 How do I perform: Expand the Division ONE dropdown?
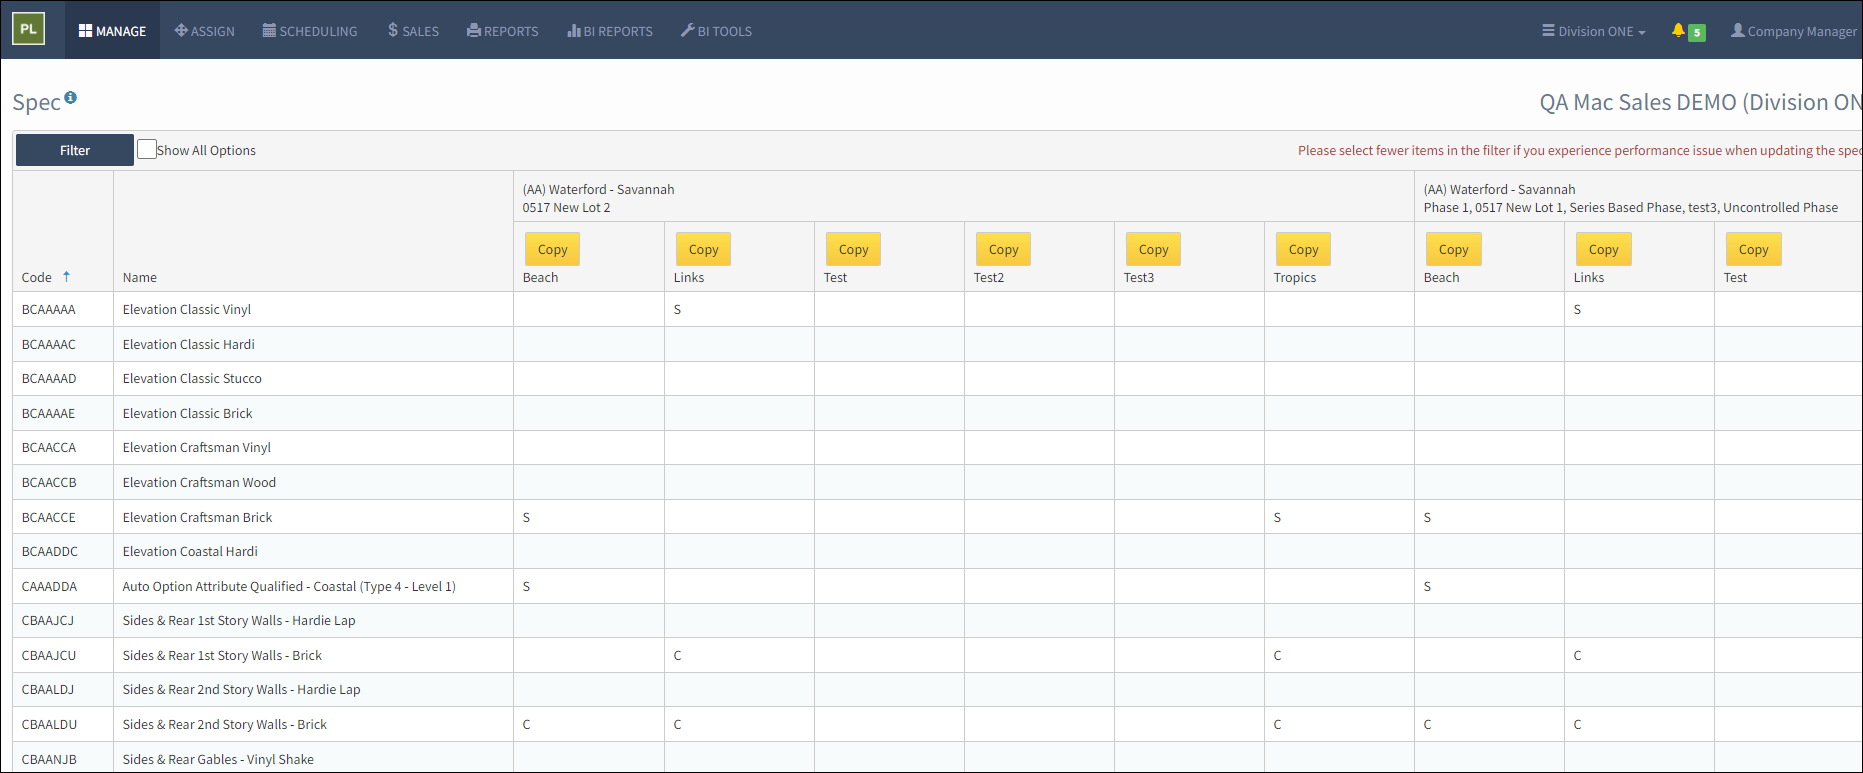(x=1593, y=31)
